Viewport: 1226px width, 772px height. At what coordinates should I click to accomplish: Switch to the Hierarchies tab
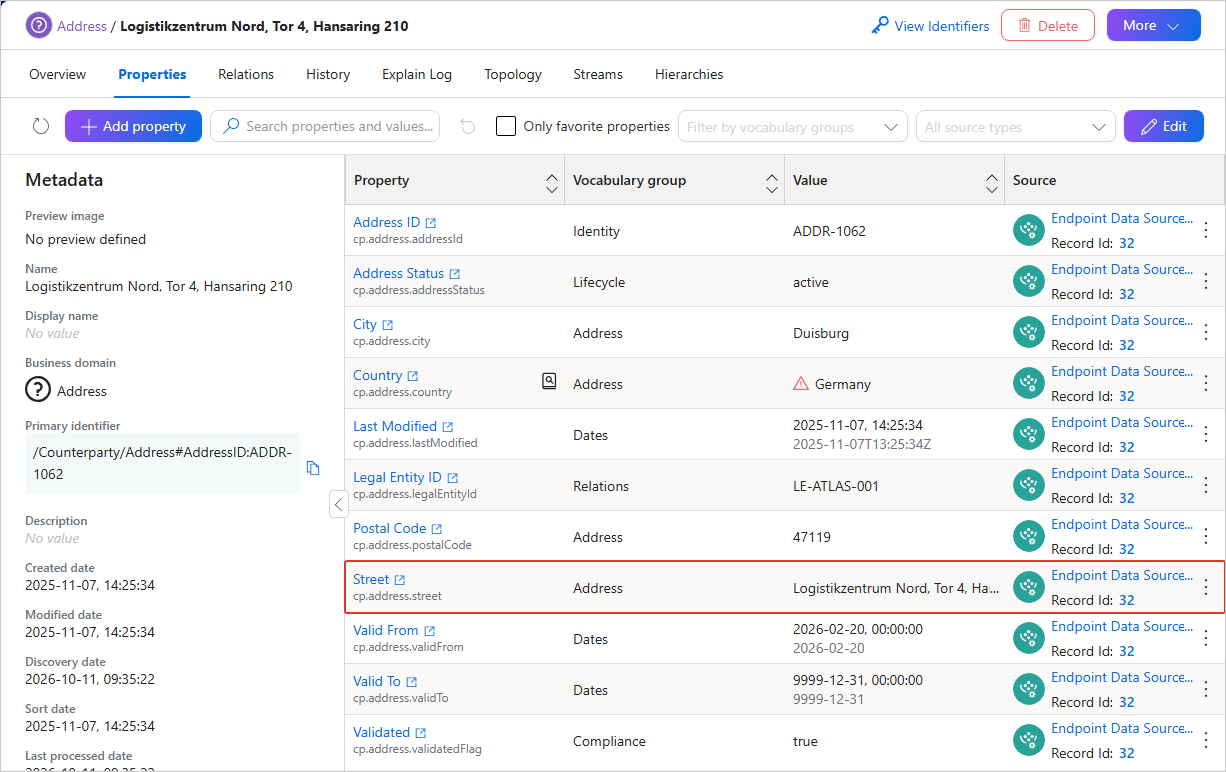[x=689, y=74]
